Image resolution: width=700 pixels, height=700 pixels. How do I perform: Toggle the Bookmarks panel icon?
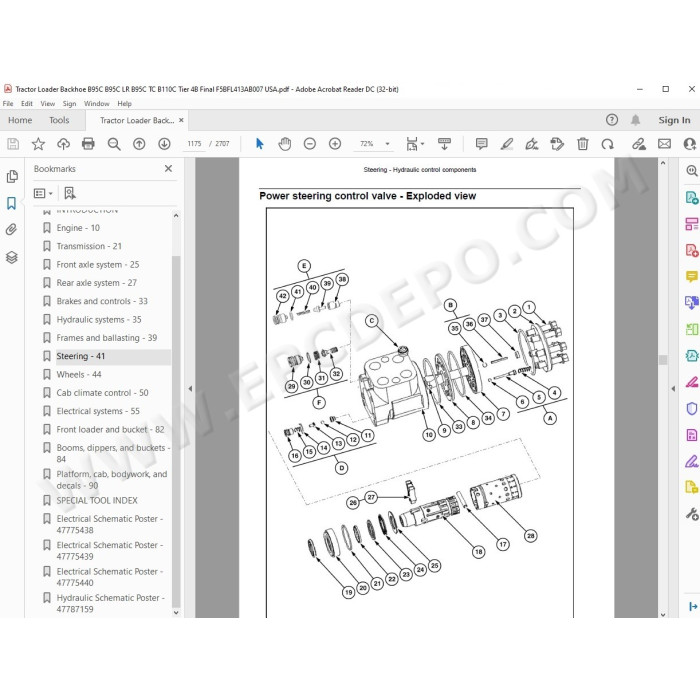coord(12,203)
